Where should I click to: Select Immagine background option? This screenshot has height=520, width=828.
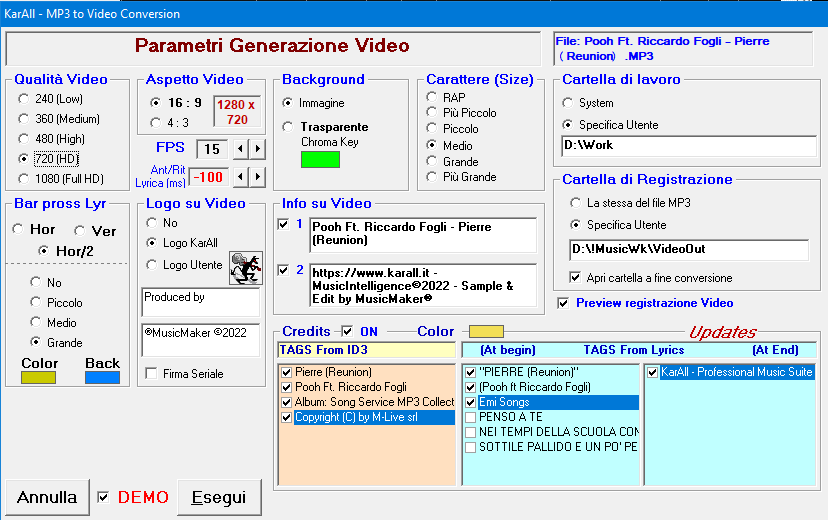(287, 102)
